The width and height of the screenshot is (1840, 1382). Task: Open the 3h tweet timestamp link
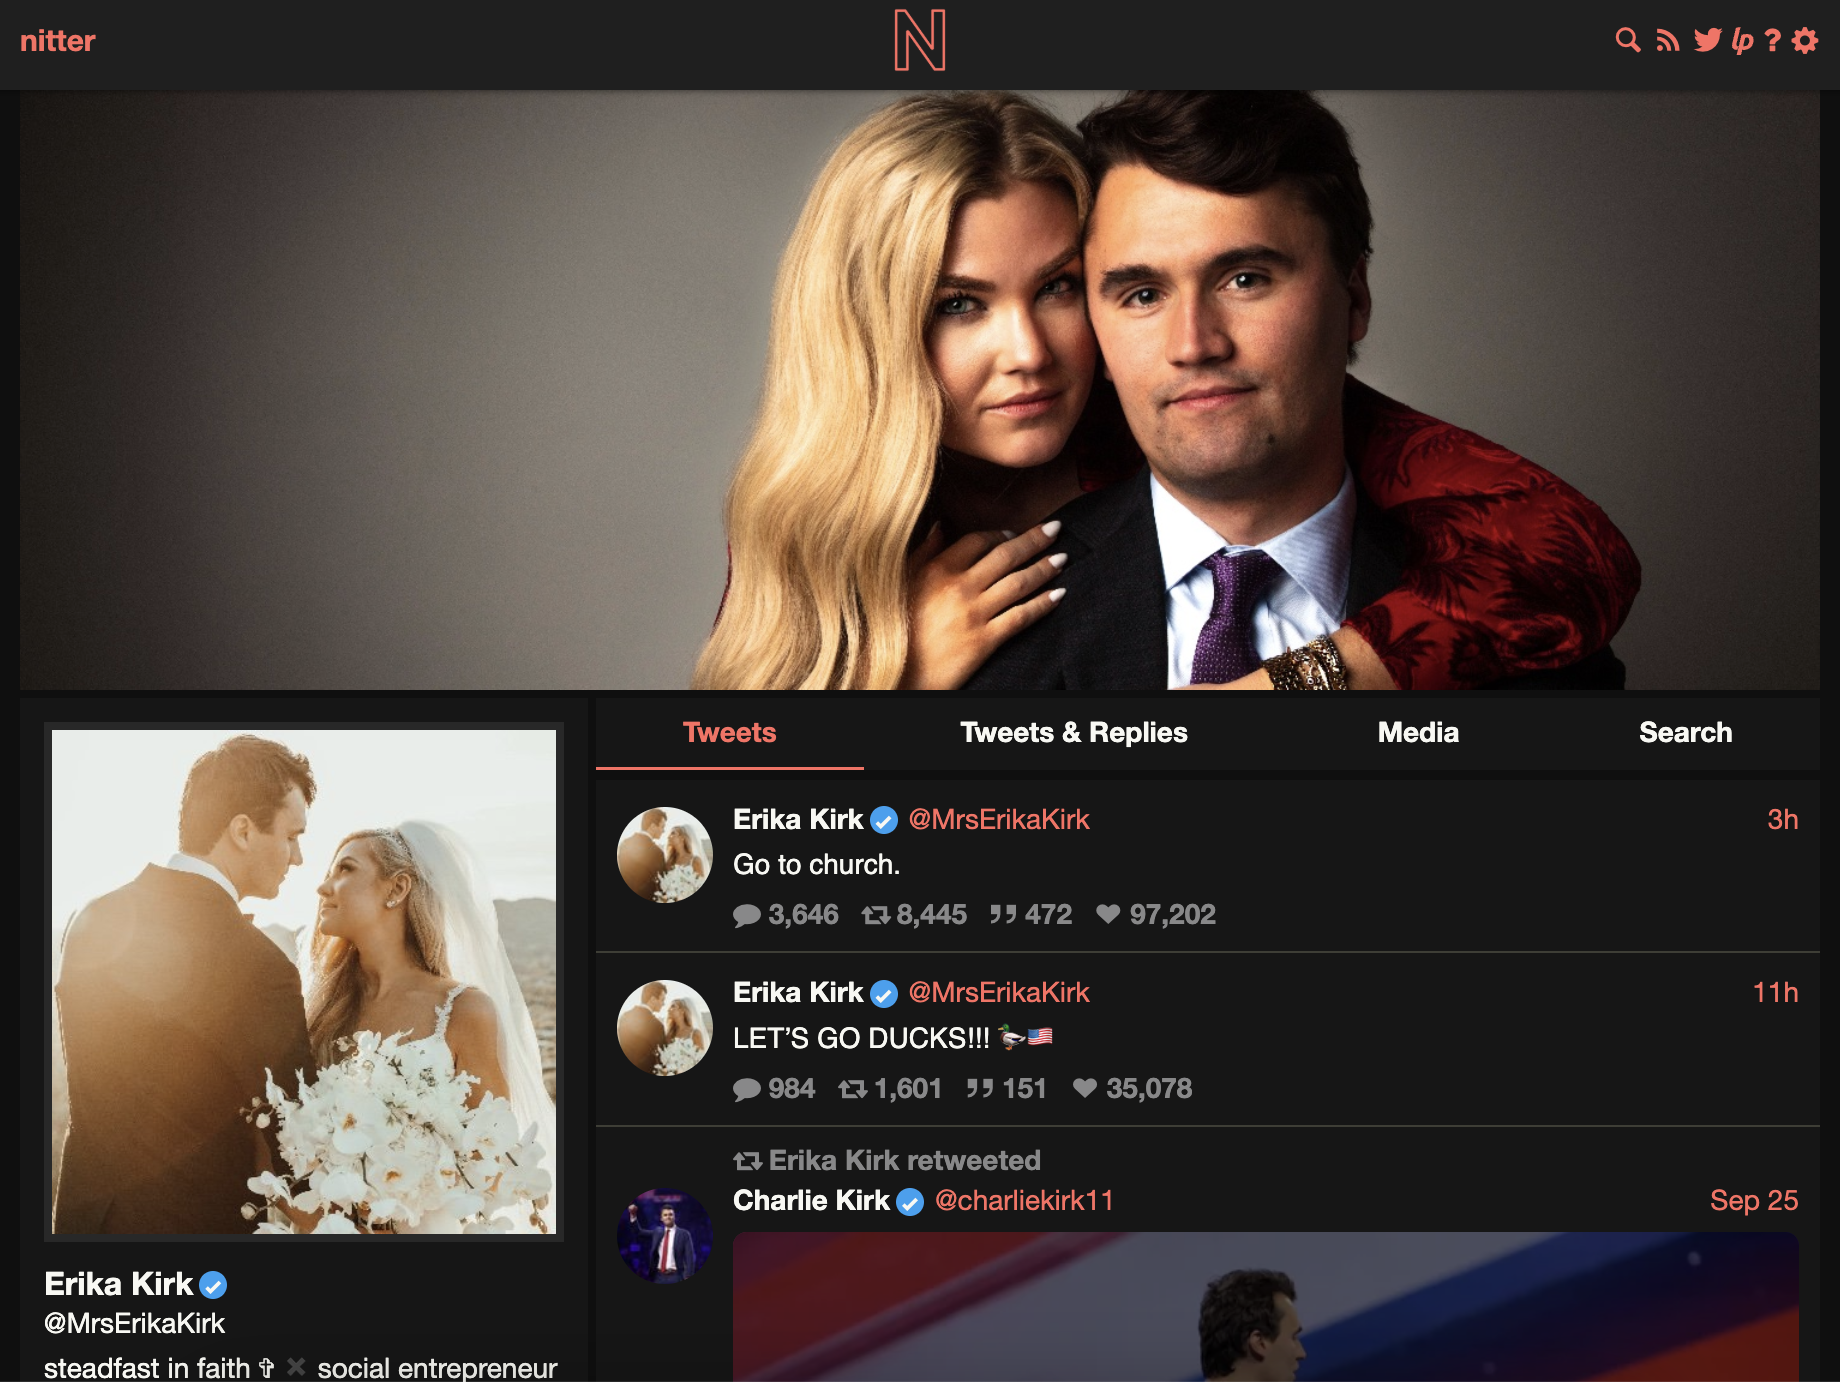(x=1782, y=820)
